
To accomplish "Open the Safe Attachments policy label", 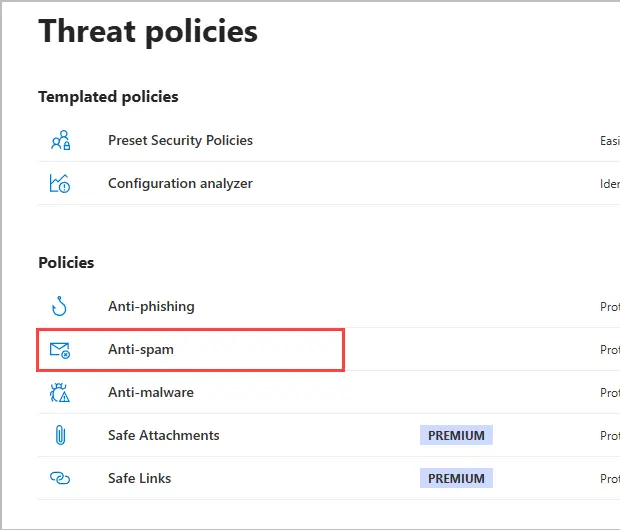I will pyautogui.click(x=163, y=436).
